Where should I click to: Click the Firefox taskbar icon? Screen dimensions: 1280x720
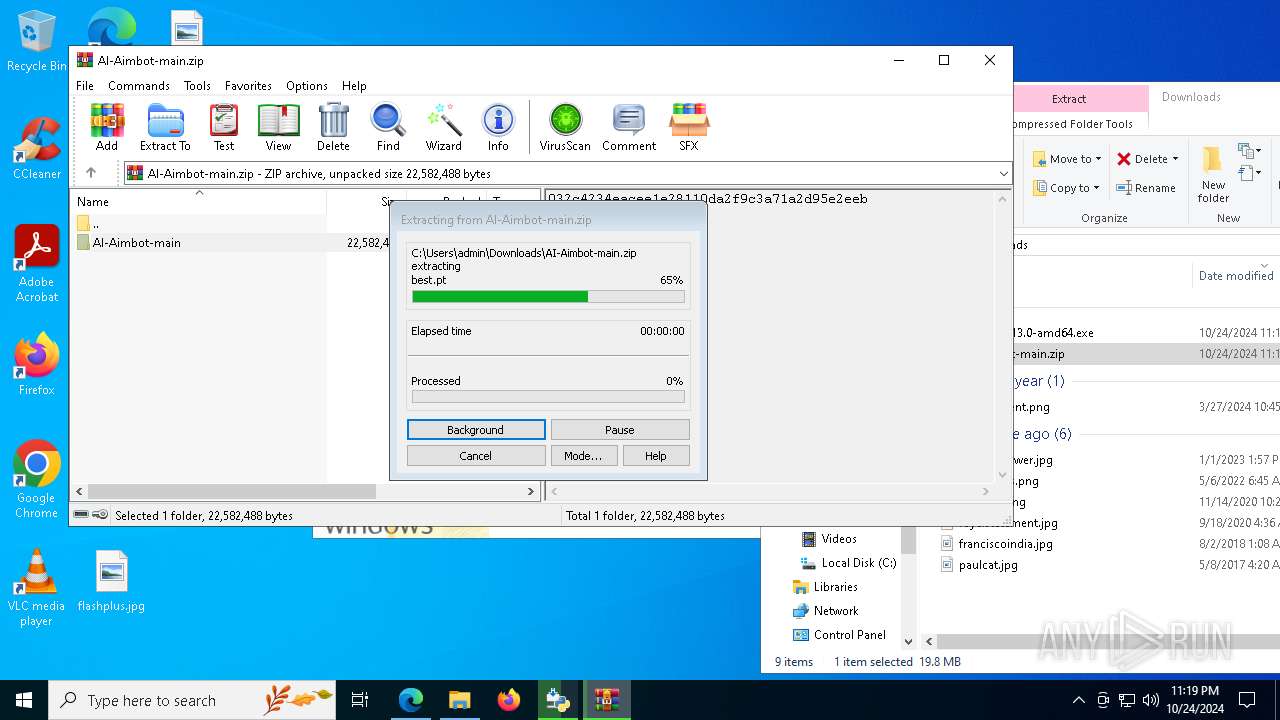[508, 700]
